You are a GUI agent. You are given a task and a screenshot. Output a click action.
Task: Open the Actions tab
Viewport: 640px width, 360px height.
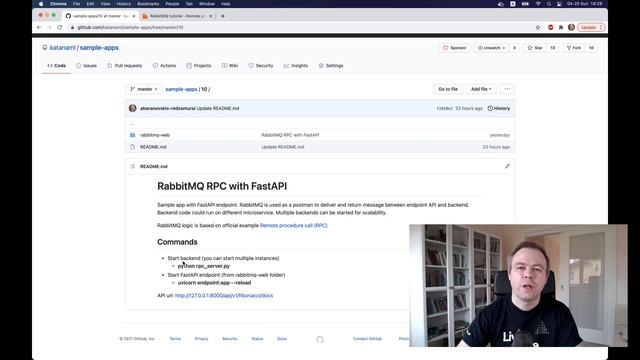[x=164, y=66]
